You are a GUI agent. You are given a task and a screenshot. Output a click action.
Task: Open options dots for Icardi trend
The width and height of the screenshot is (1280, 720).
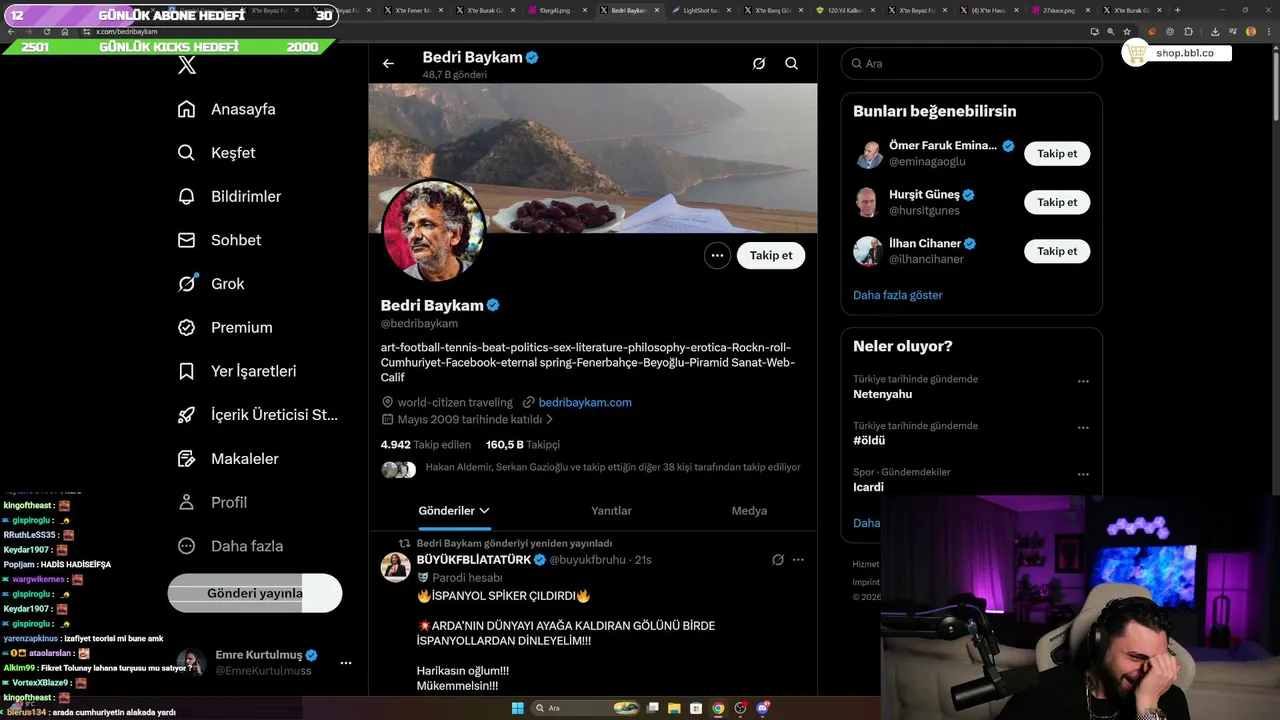click(1083, 474)
